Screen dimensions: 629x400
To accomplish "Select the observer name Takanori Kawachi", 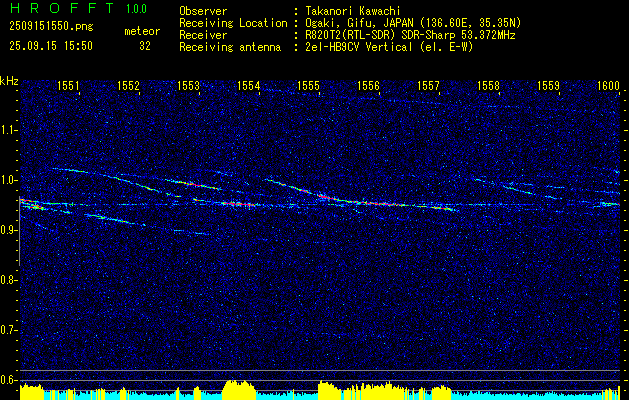I will 355,11.
